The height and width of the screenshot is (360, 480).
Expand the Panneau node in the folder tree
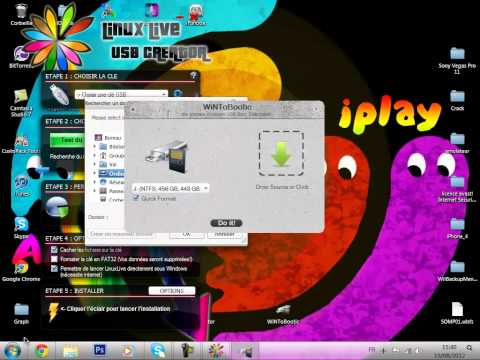[x=95, y=191]
